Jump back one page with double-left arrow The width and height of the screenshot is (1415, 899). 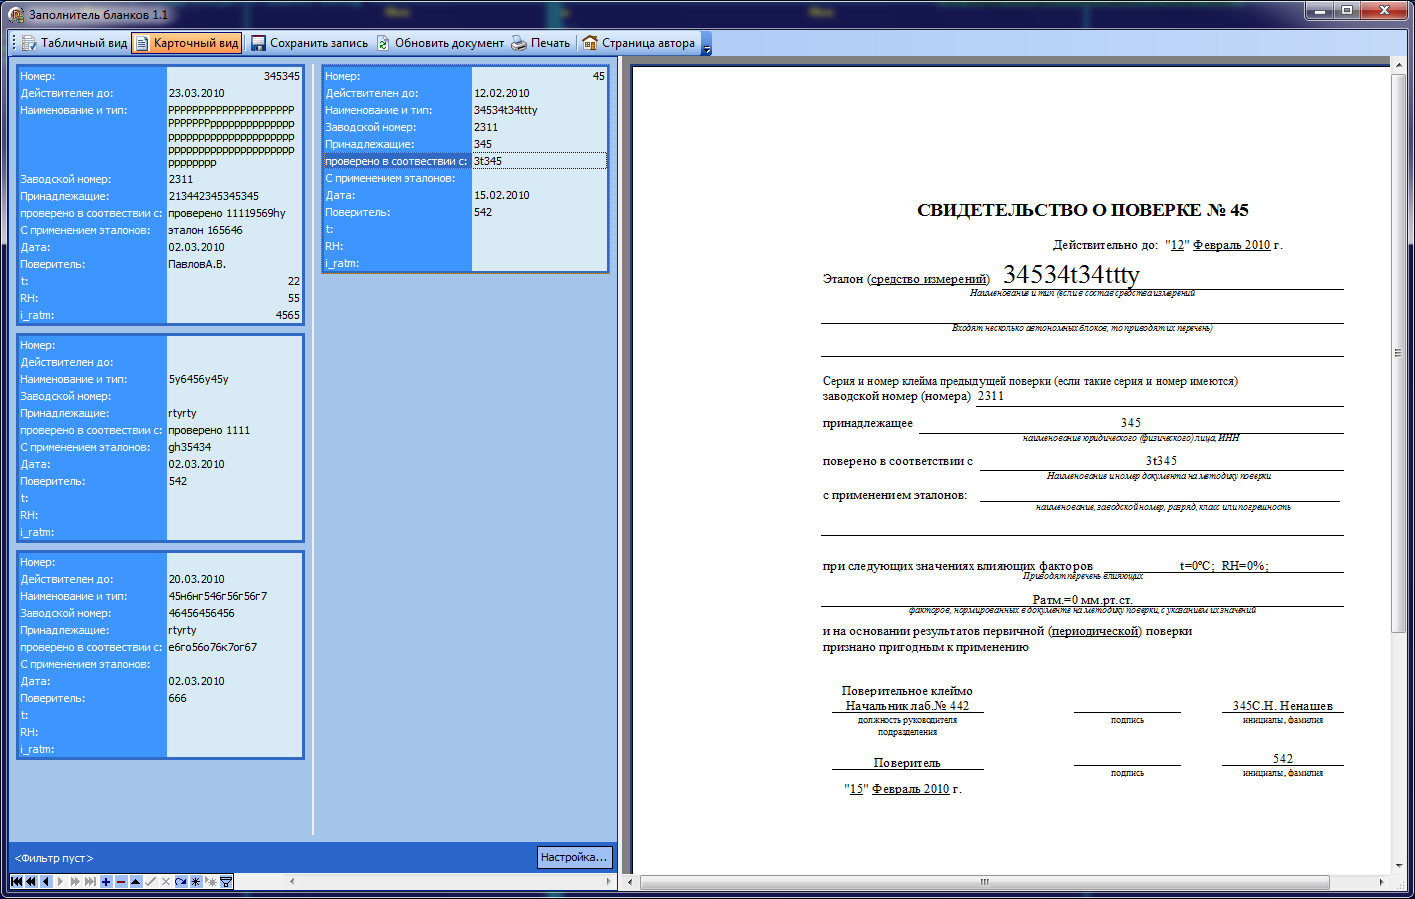coord(31,882)
